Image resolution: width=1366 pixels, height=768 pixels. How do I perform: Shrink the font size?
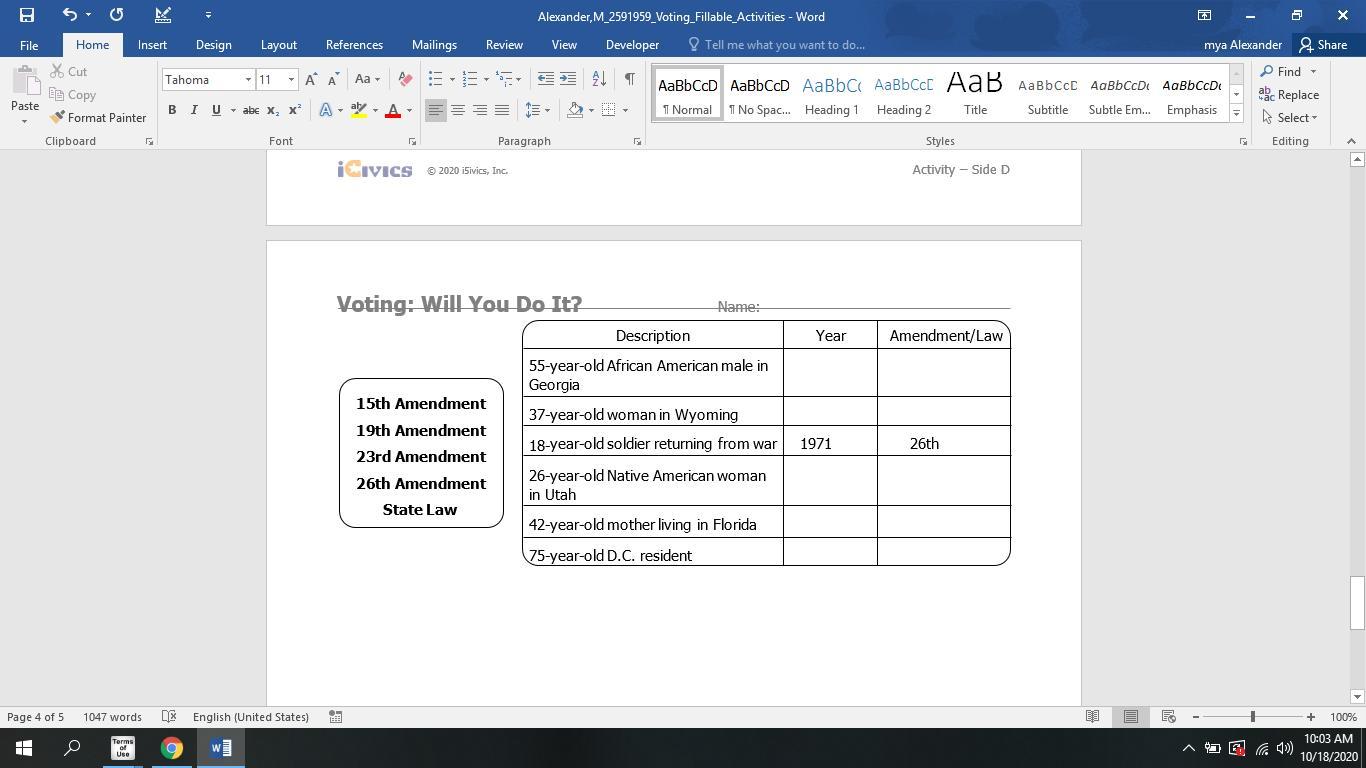click(x=333, y=80)
